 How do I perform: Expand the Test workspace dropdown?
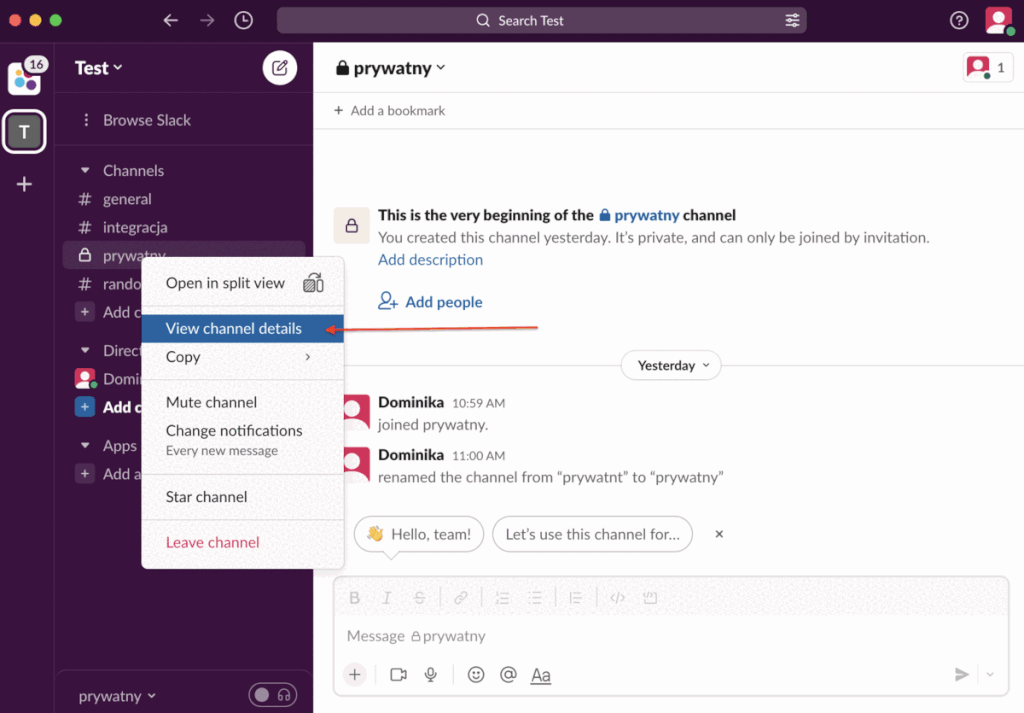click(99, 68)
